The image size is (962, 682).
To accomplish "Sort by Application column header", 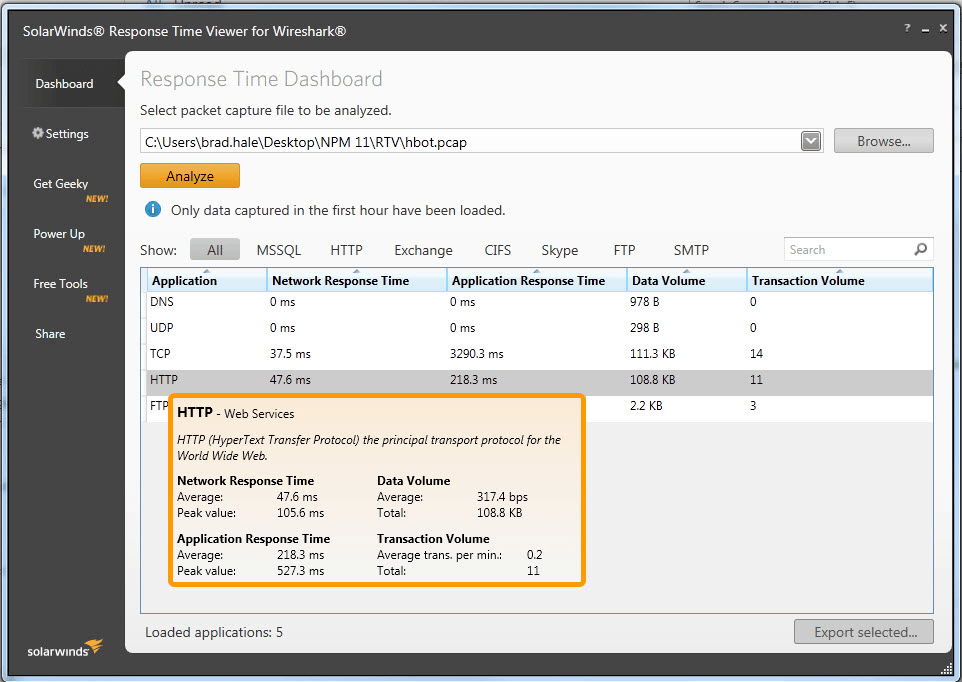I will 207,280.
